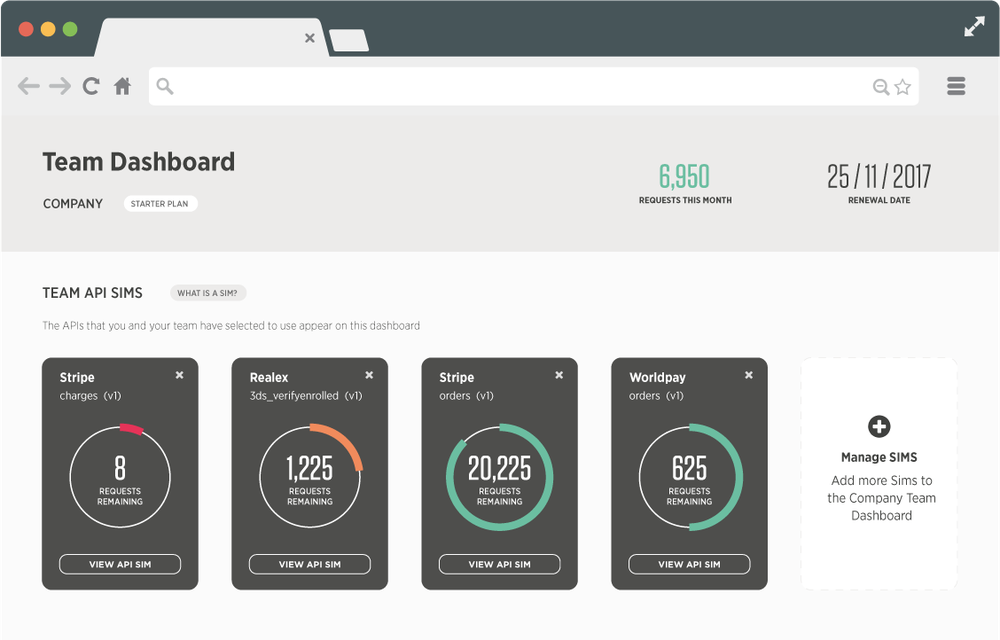Click the Manage SIMS plus icon
The height and width of the screenshot is (640, 1000).
pos(879,426)
